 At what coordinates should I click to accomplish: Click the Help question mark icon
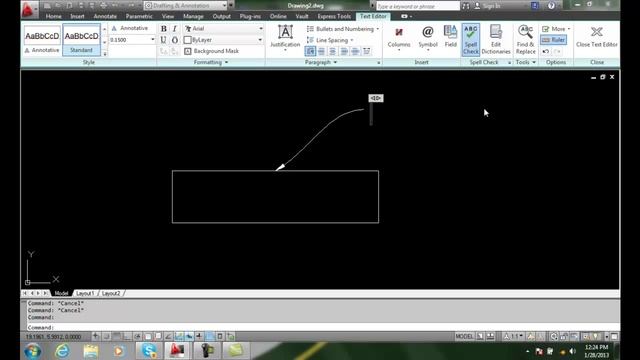pos(551,6)
